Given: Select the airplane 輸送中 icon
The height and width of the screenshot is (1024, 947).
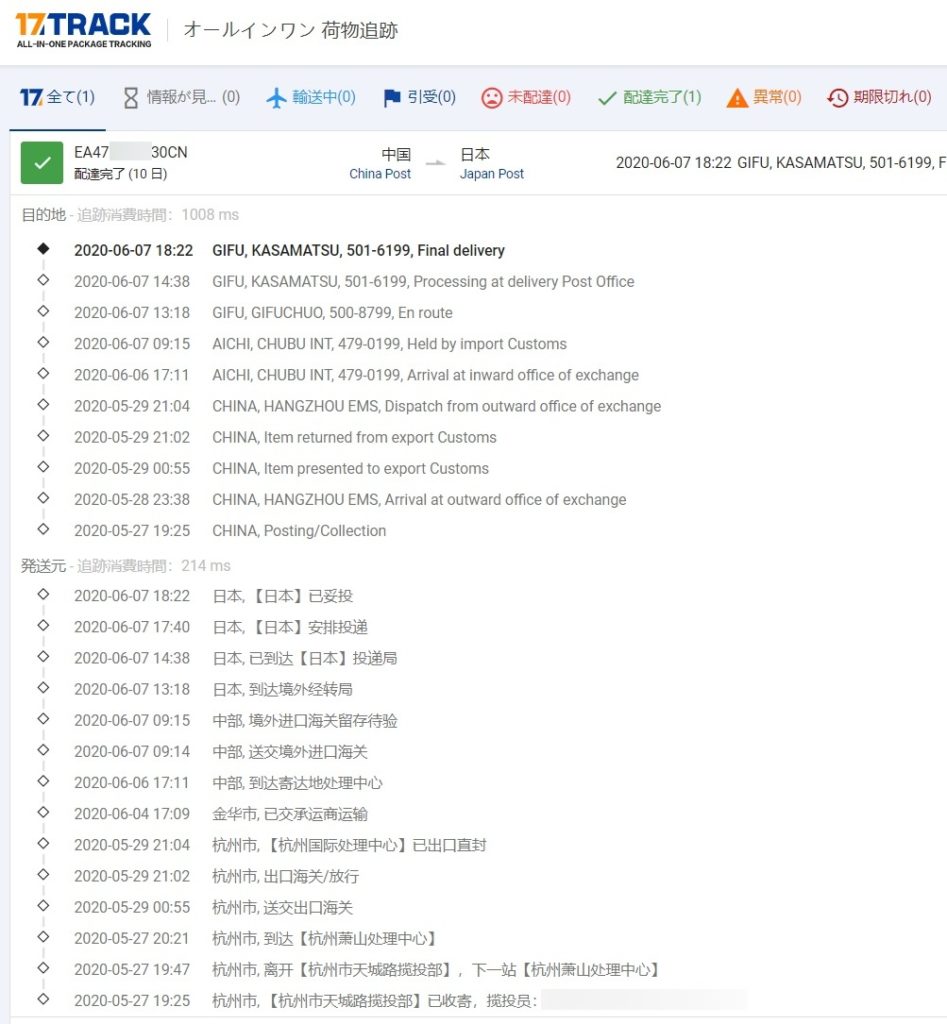Looking at the screenshot, I should tap(275, 97).
